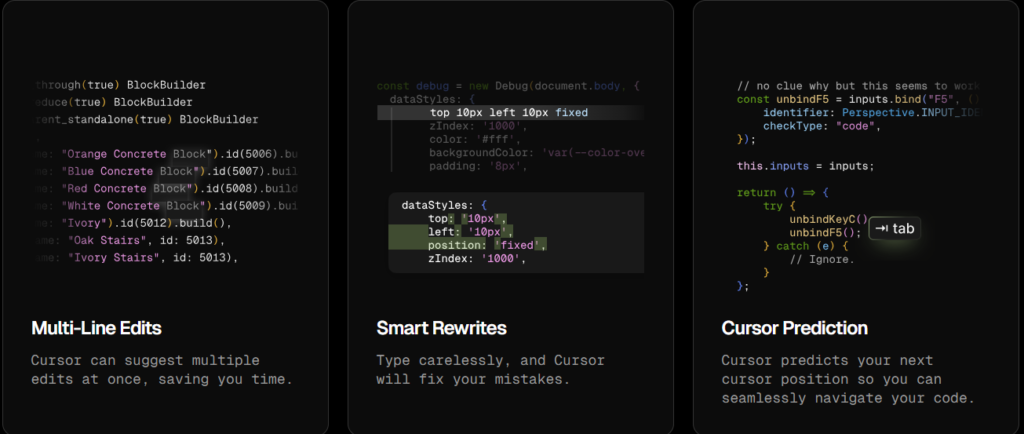Click the "Ivory Stairs", id: 5013 line
1024x434 pixels.
(x=136, y=258)
